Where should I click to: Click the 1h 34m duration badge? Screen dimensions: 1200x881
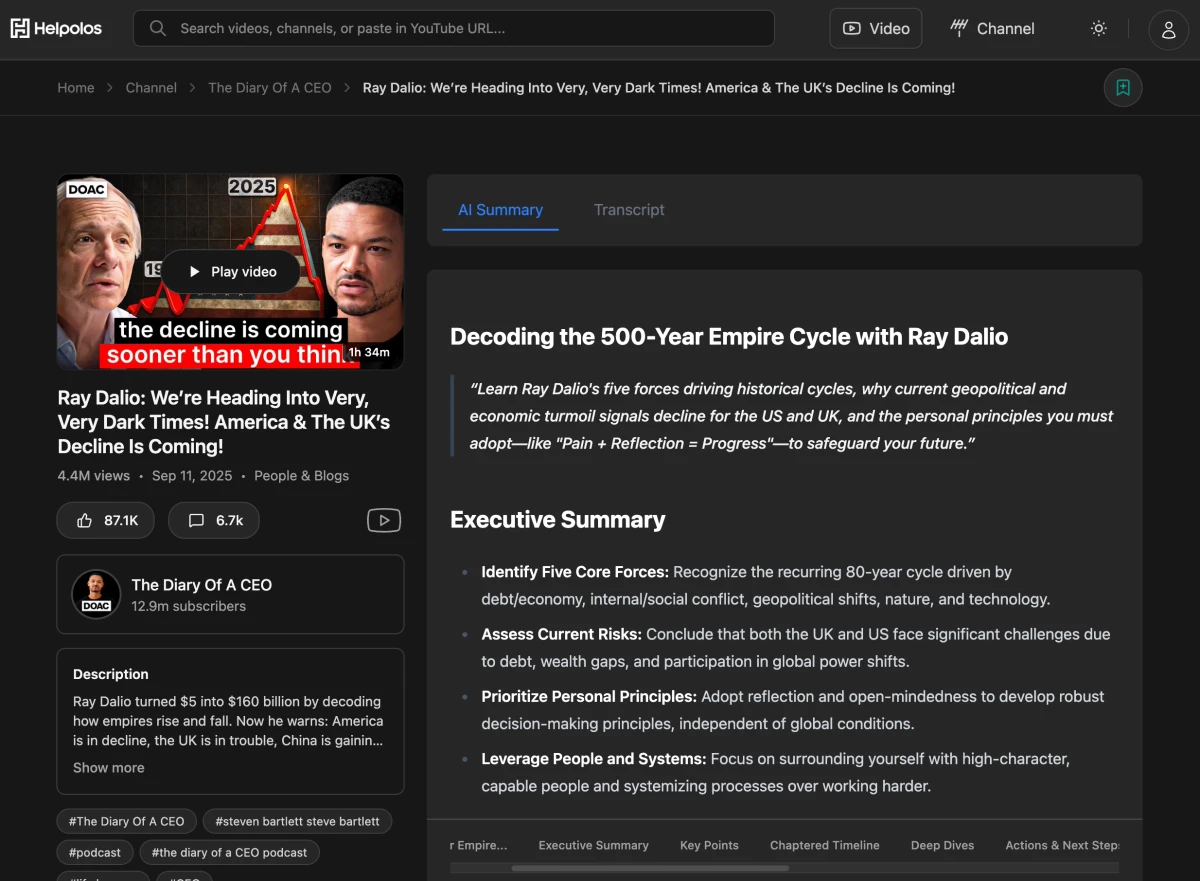pos(369,352)
